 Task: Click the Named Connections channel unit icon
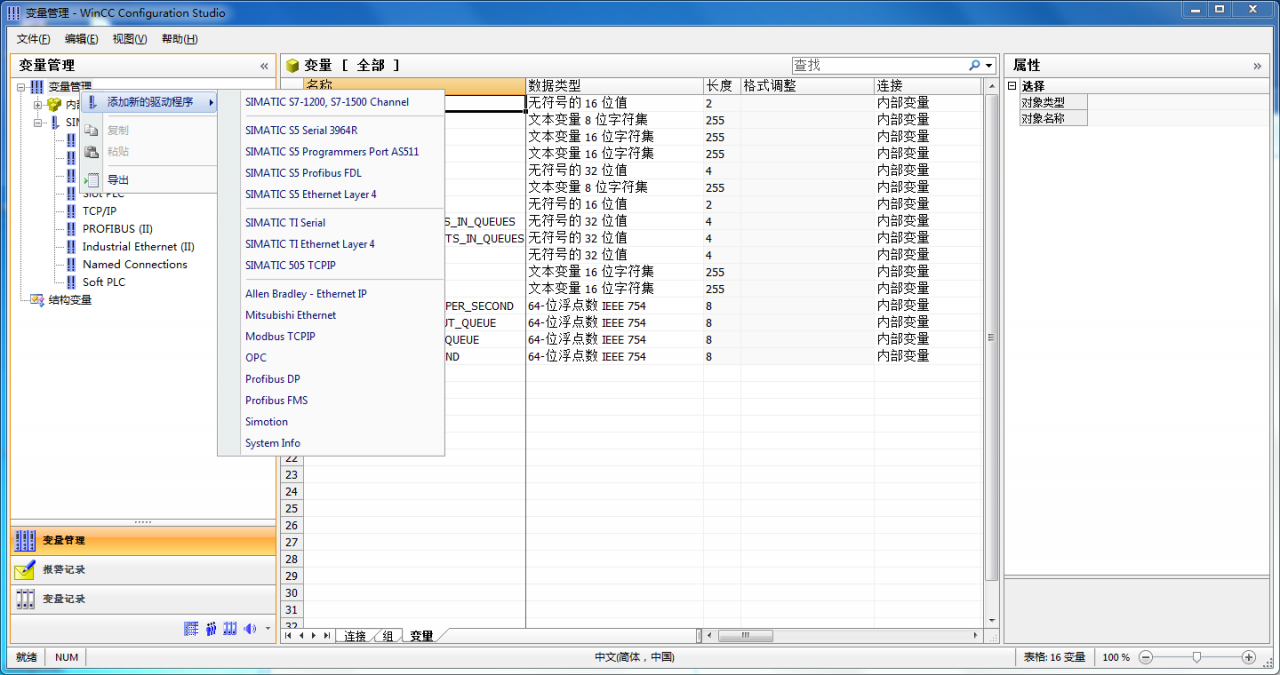point(71,265)
